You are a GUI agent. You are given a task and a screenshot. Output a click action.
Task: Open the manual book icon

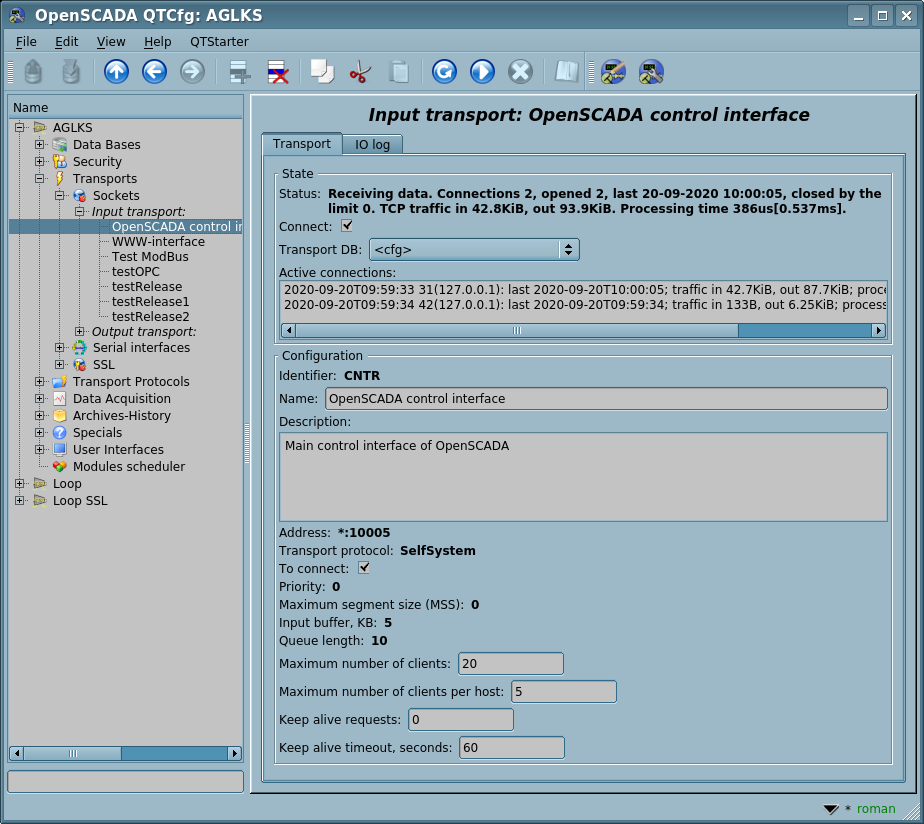(566, 72)
